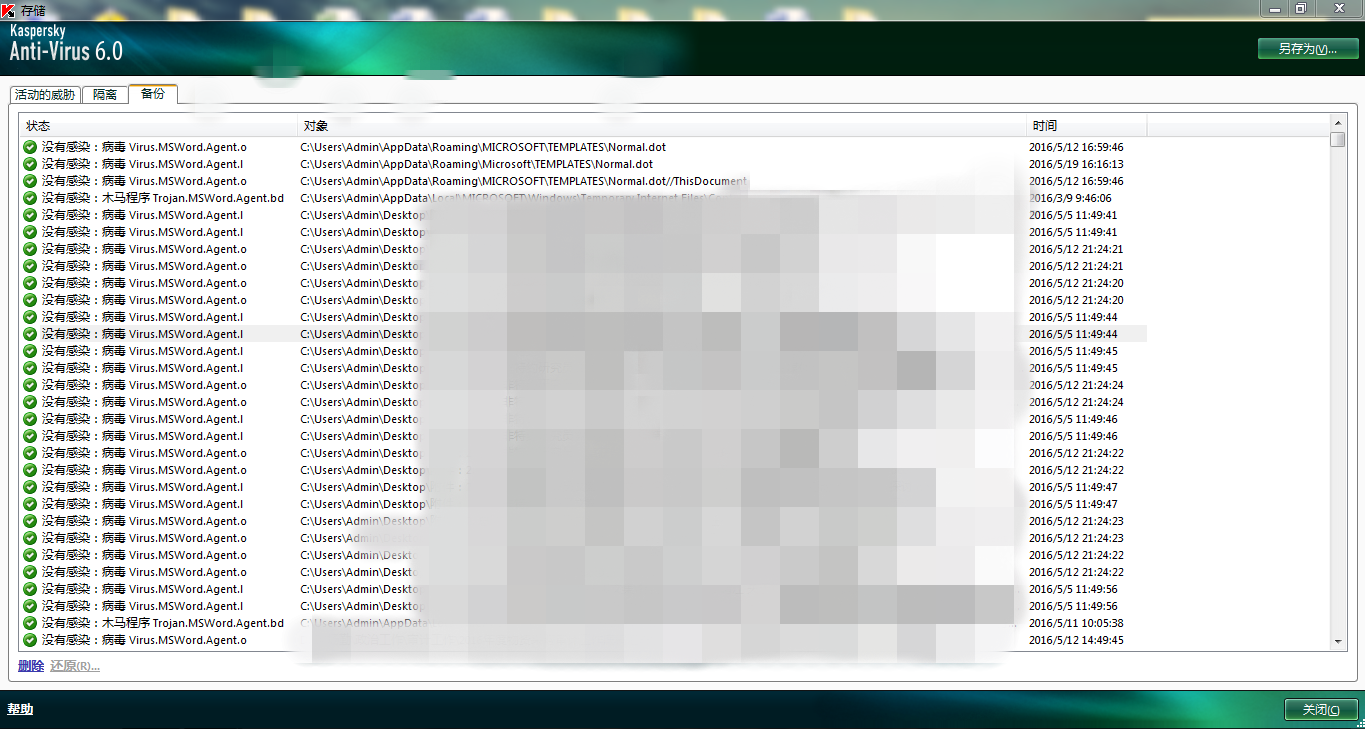
Task: Select the 备份 tab
Action: 153,94
